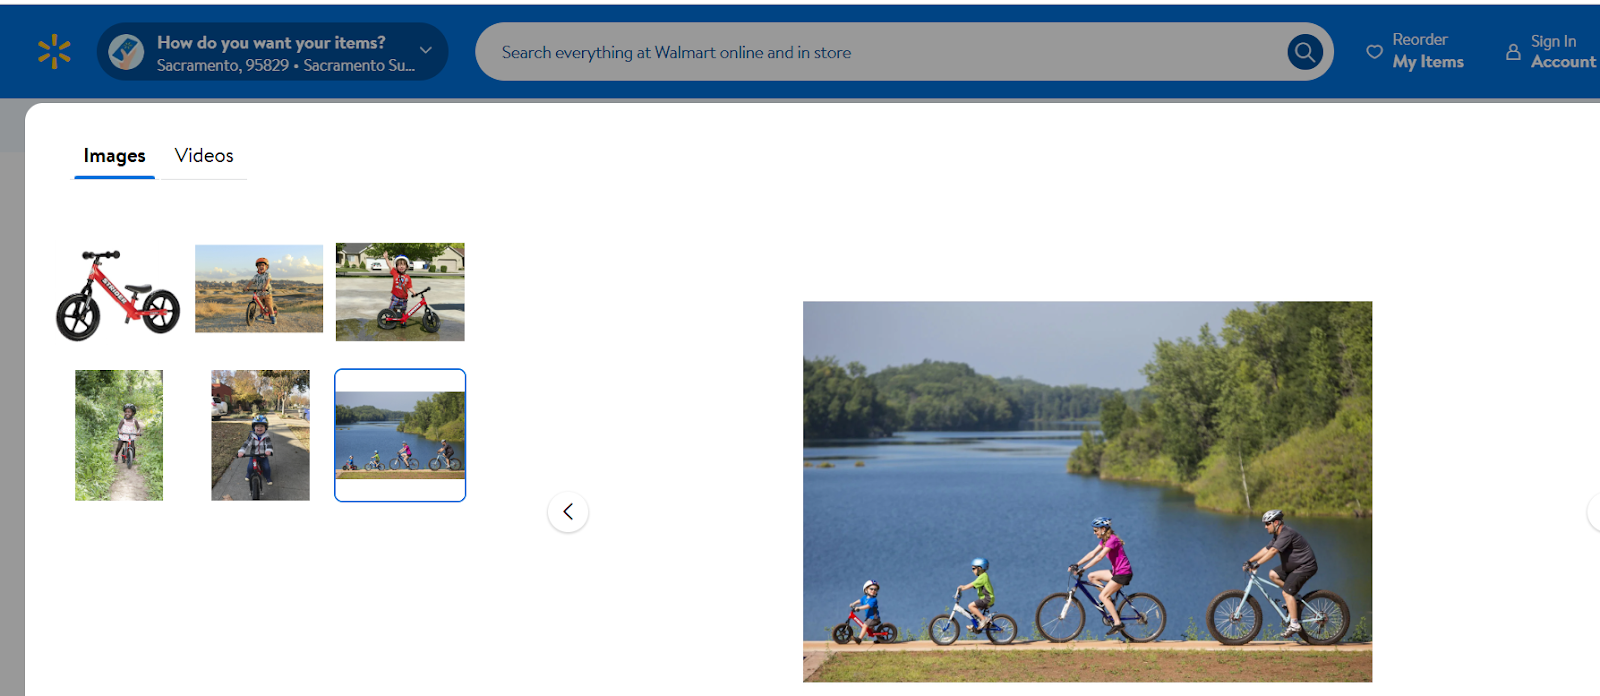Select the thumbnail of child riding in the desert
The width and height of the screenshot is (1600, 696).
pos(259,288)
